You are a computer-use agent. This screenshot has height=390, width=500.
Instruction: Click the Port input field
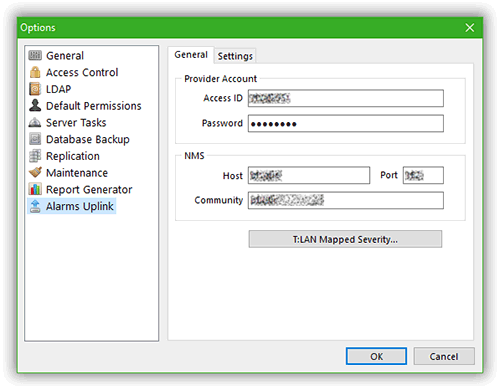coord(423,175)
